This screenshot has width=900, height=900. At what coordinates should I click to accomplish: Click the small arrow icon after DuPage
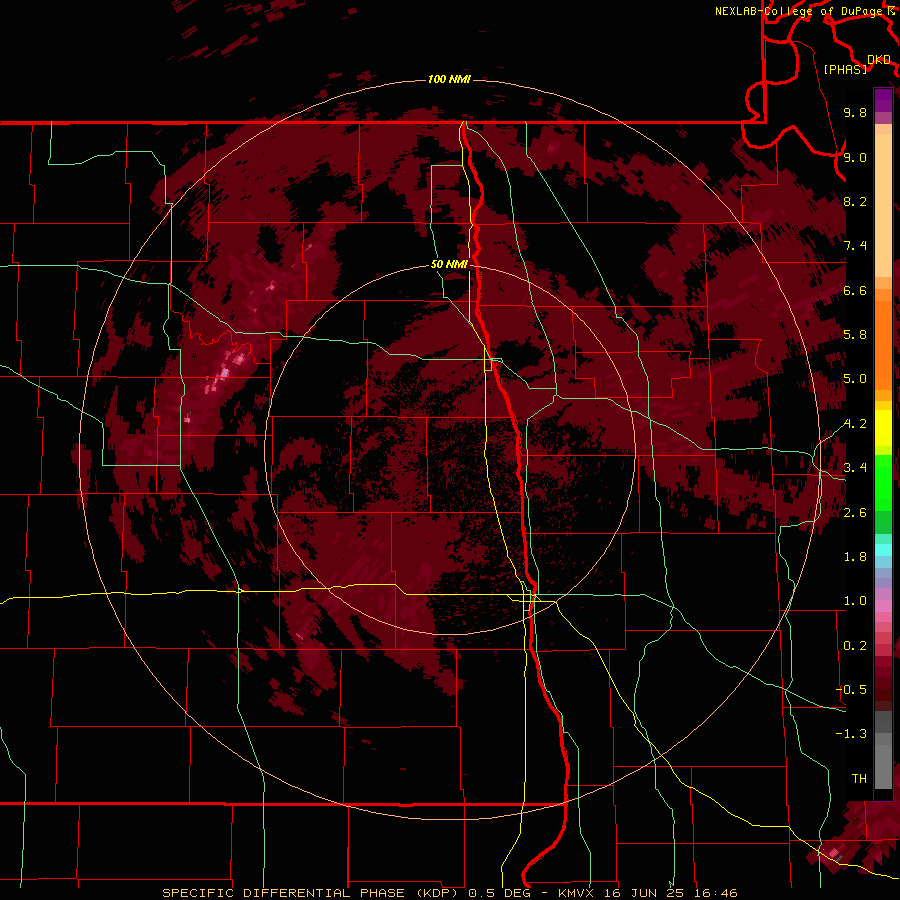[x=891, y=11]
